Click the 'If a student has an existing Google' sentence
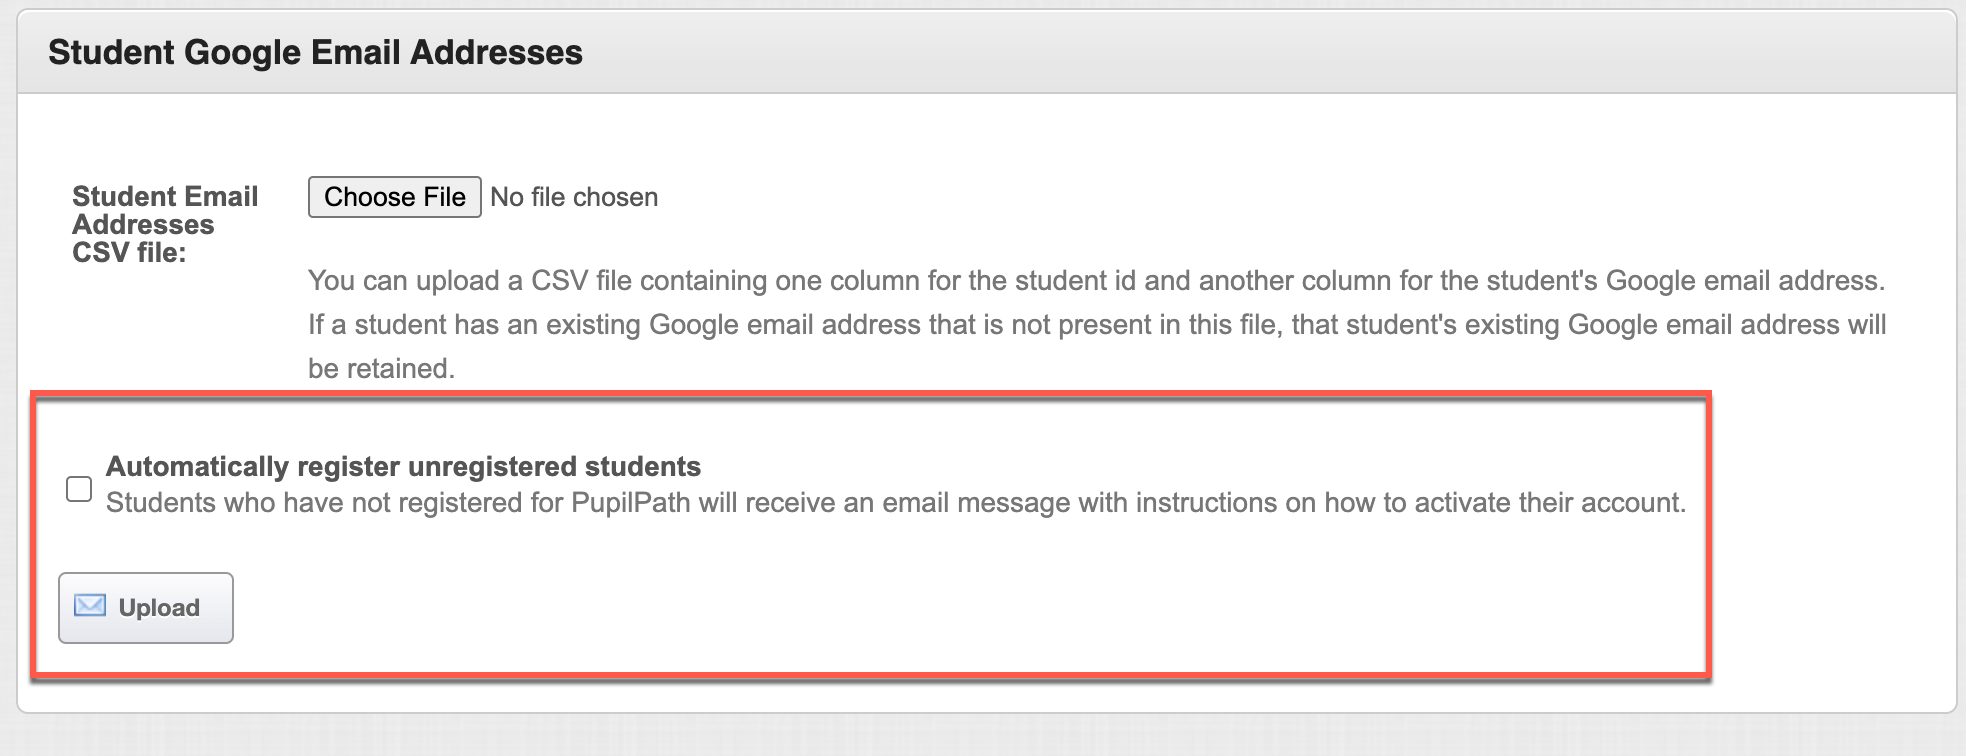1966x756 pixels. tap(1097, 324)
